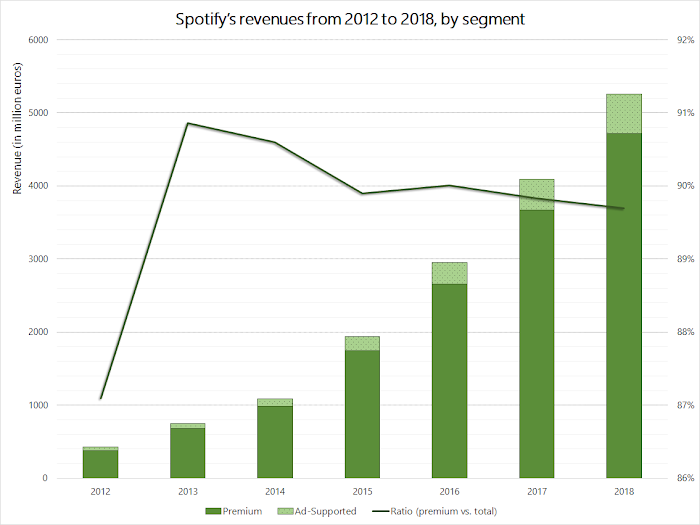Viewport: 700px width, 525px height.
Task: Select the 2017 Premium bar
Action: pos(537,344)
